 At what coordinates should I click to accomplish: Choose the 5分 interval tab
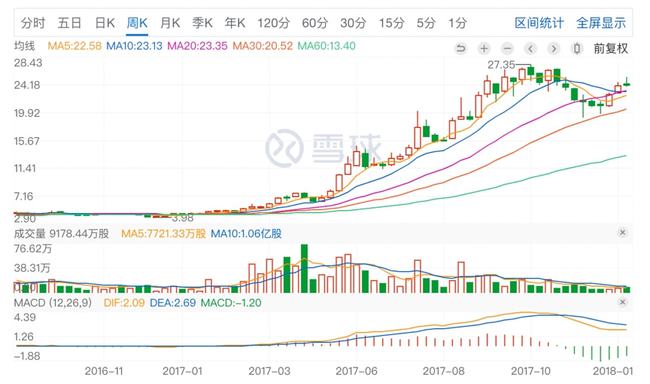[426, 23]
